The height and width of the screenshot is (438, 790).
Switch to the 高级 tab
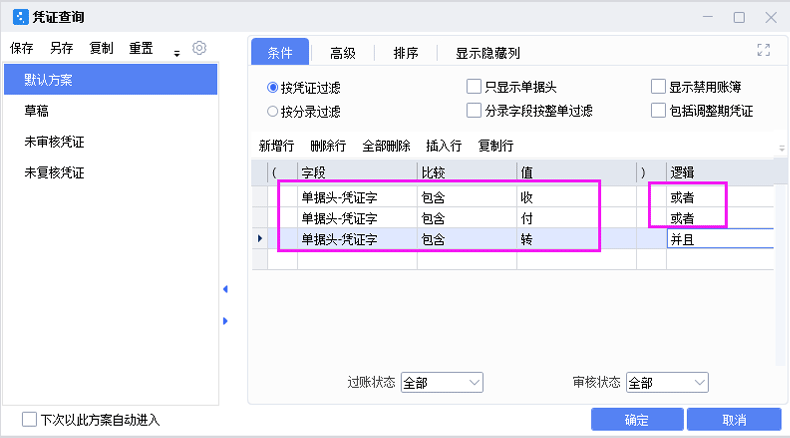click(x=343, y=53)
